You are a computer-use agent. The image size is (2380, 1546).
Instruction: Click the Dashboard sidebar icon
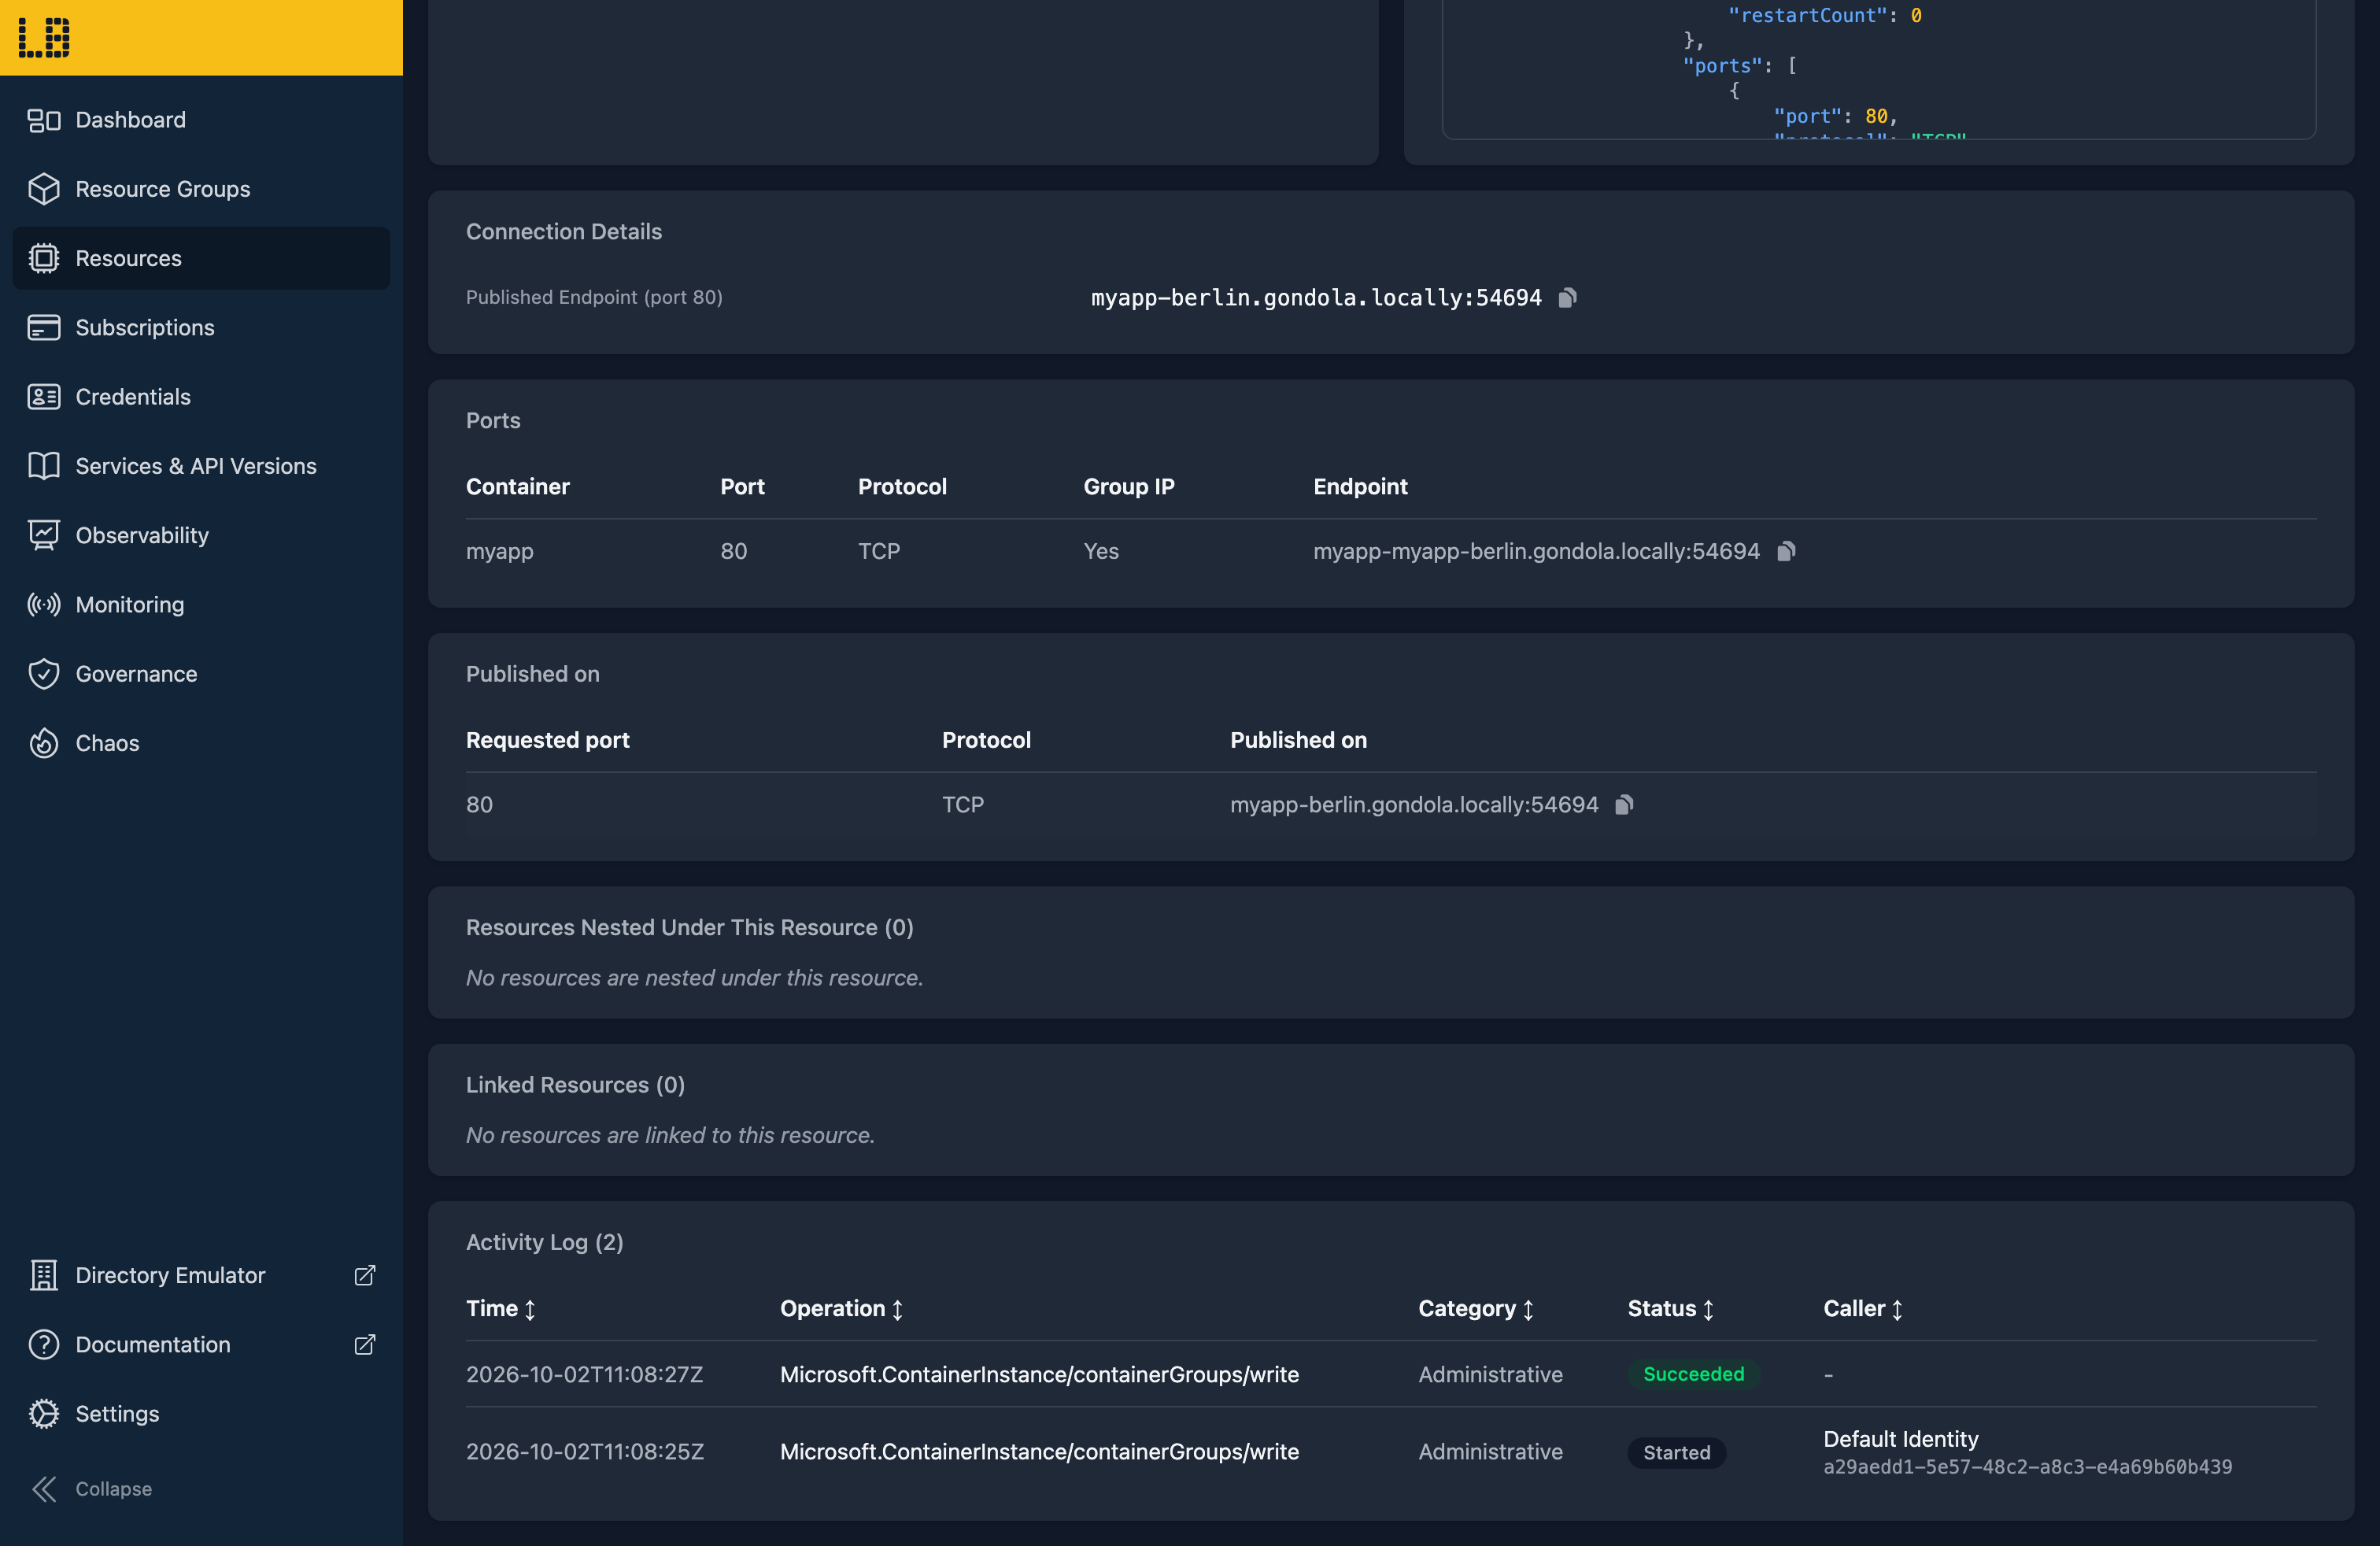click(44, 120)
